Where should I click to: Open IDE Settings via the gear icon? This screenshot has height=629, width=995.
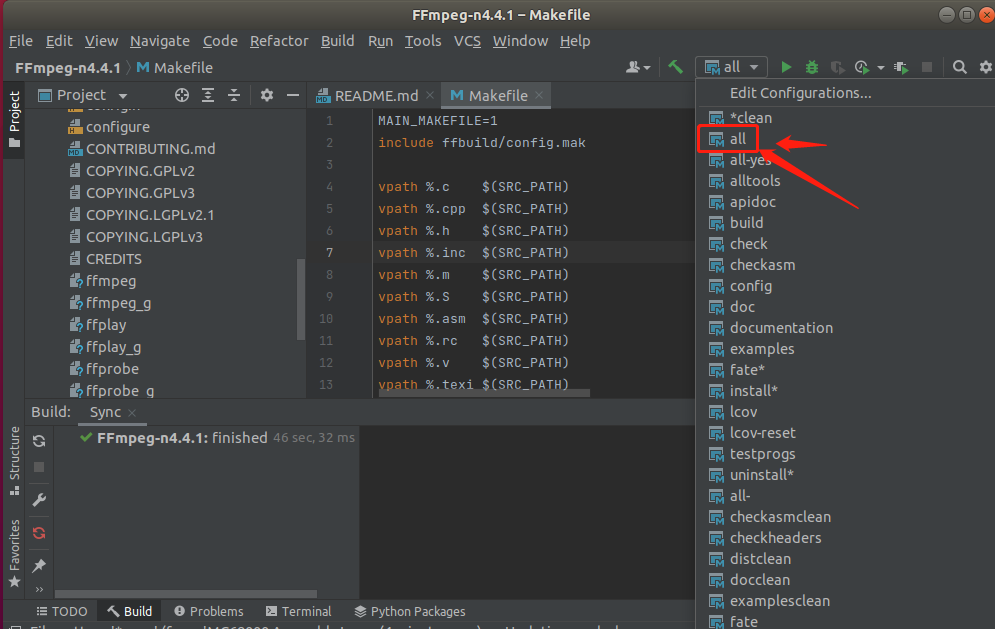(x=984, y=66)
